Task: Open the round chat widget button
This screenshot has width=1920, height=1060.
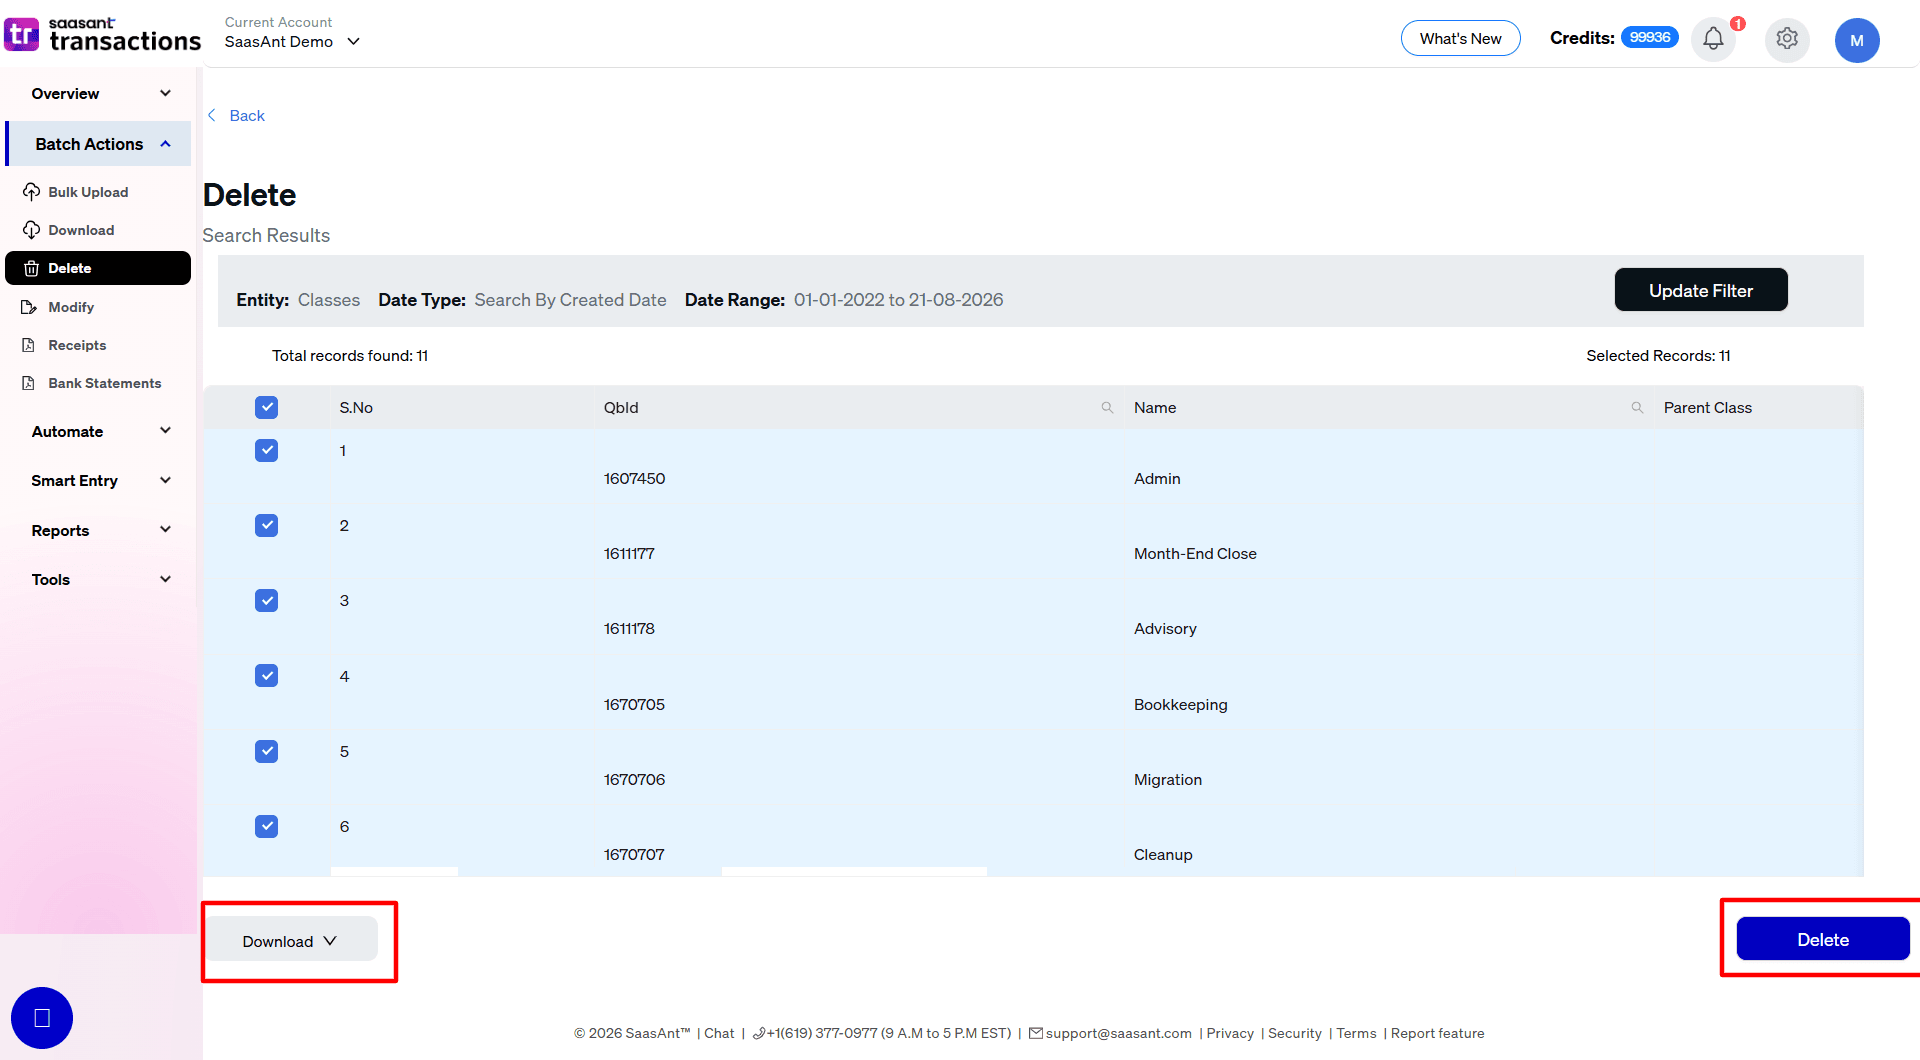Action: coord(42,1018)
